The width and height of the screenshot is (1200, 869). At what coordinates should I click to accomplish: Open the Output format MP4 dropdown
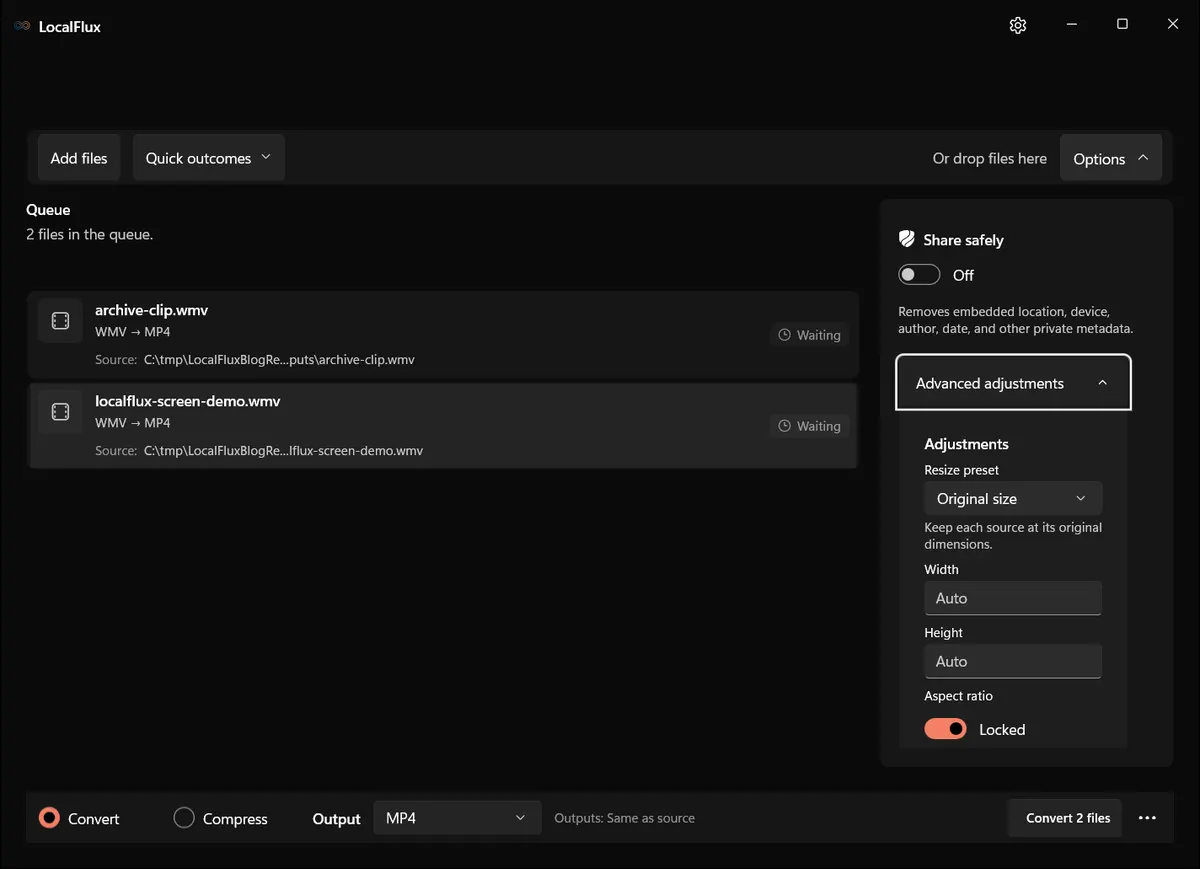pos(457,818)
